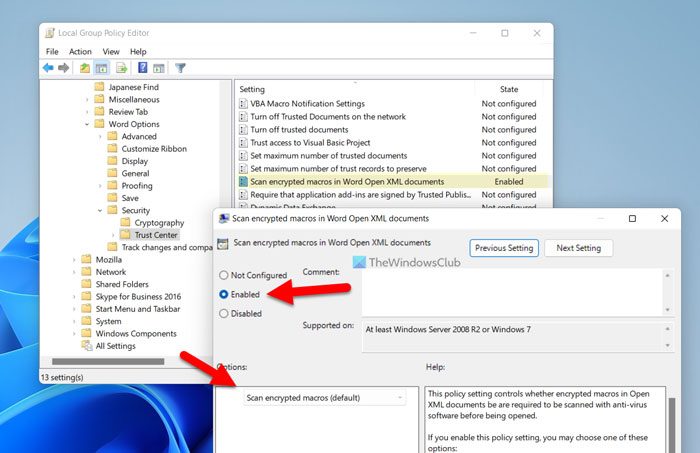Open the File menu
This screenshot has width=700, height=453.
(x=52, y=52)
